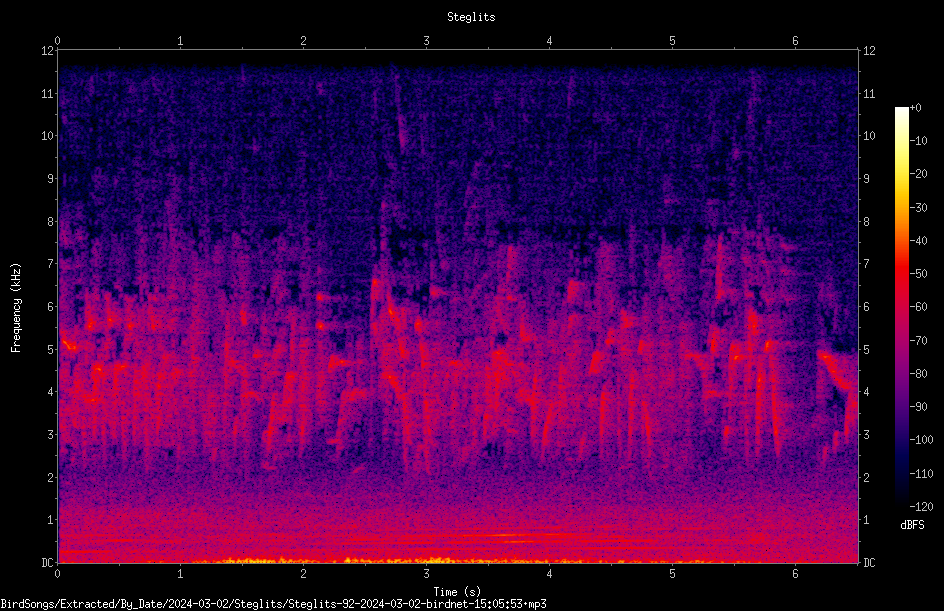Click the +0 mark on the dBFS color scale
The width and height of the screenshot is (944, 611).
916,108
